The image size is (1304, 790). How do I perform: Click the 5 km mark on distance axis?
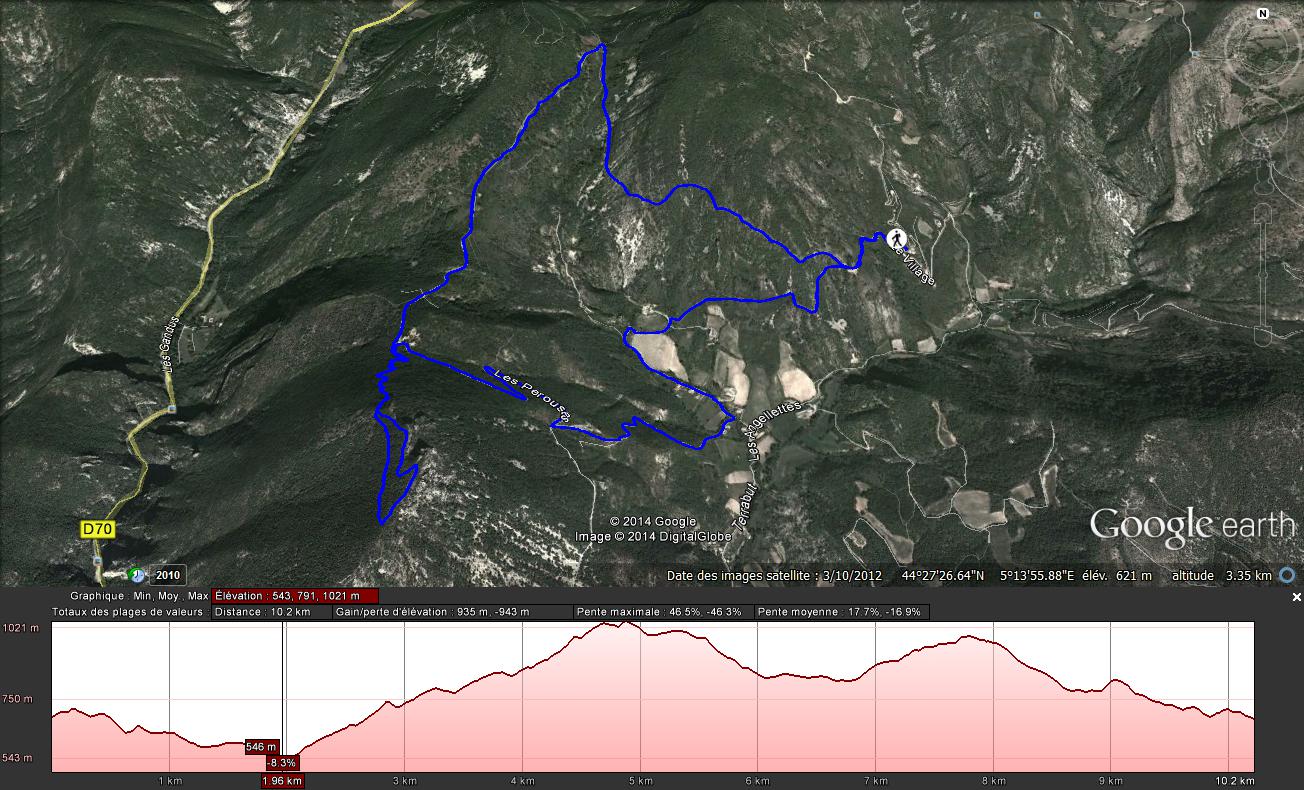click(640, 780)
